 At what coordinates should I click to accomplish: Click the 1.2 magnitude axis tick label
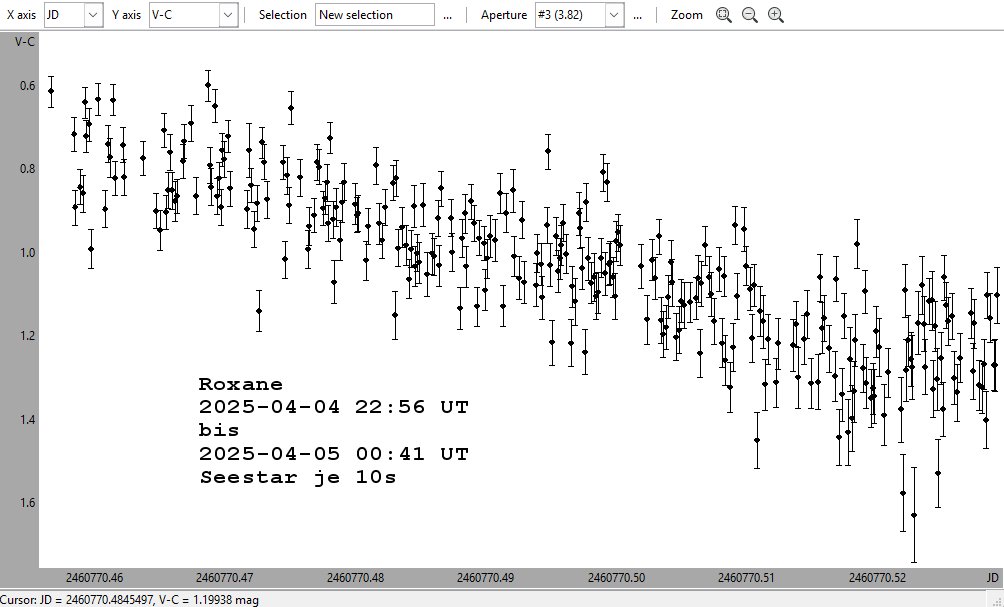pos(28,336)
